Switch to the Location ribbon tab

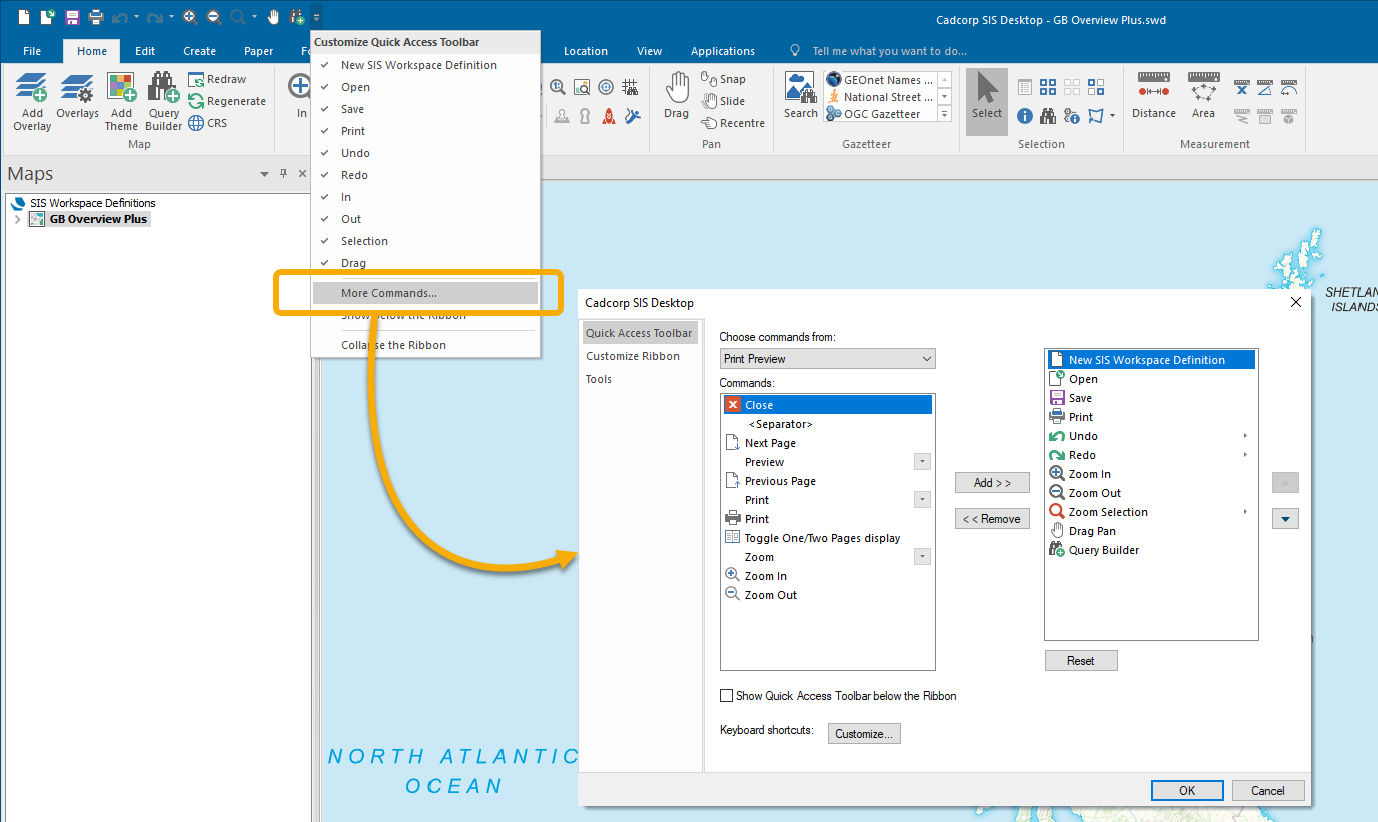586,51
